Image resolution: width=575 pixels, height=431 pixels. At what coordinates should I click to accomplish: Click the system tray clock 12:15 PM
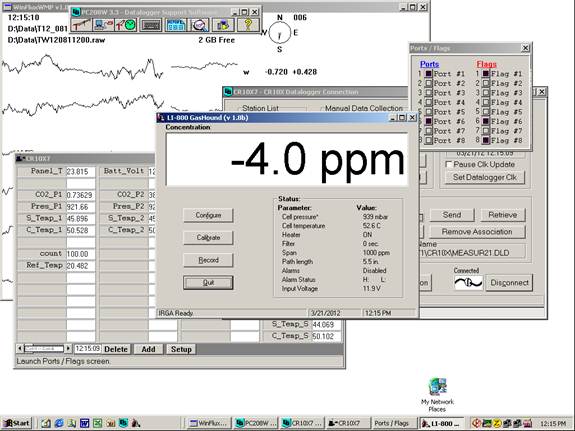[x=553, y=424]
